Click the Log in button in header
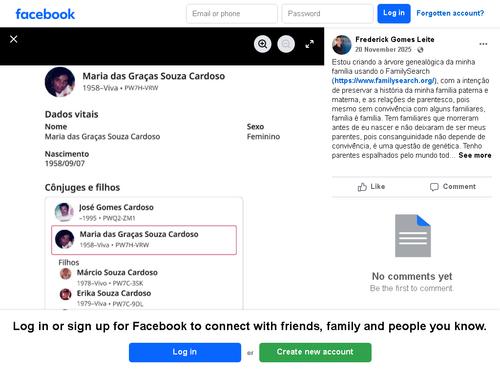The image size is (500, 375). click(394, 13)
